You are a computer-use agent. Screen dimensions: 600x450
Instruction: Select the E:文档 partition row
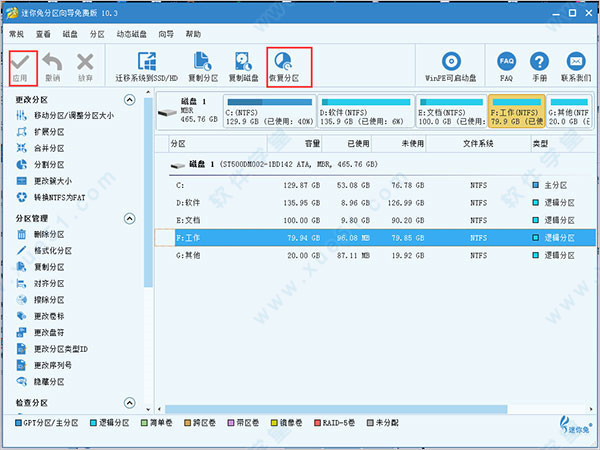coord(375,220)
